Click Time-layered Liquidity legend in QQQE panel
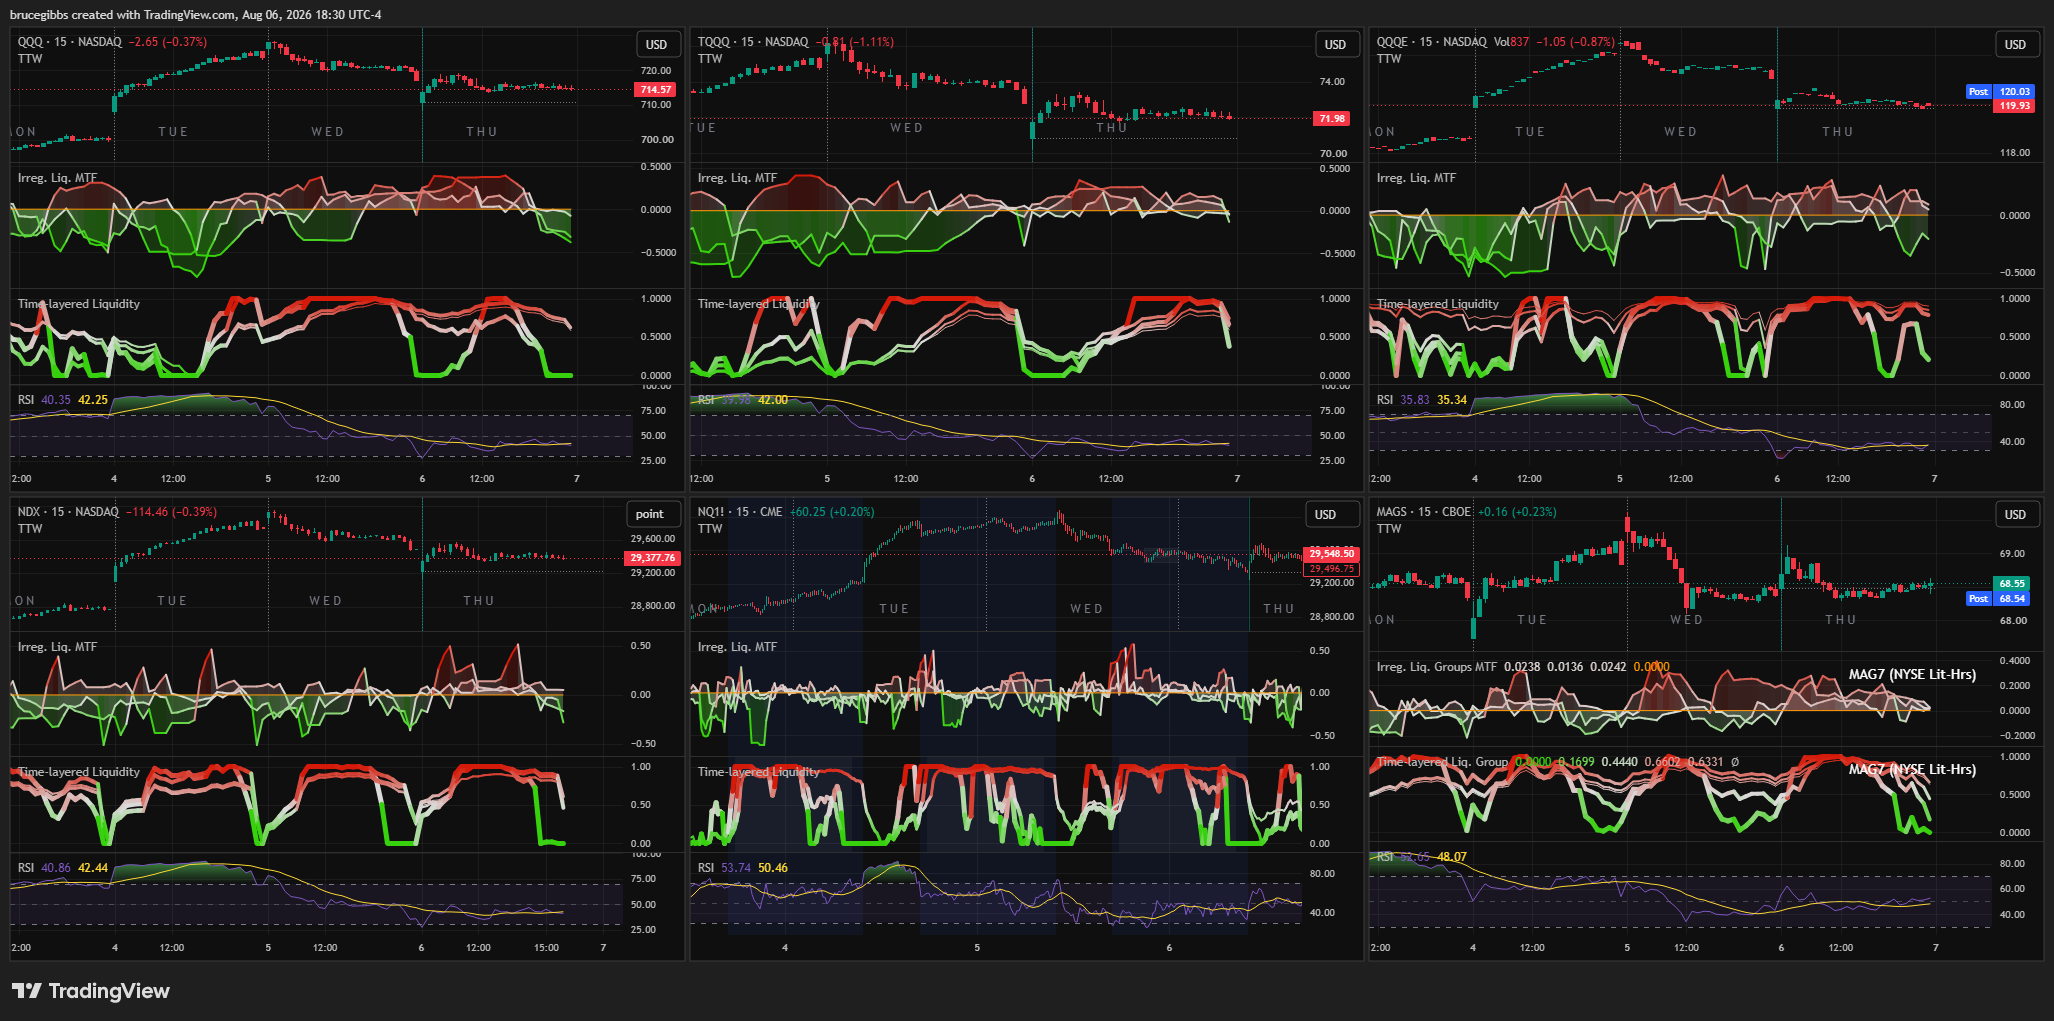Viewport: 2054px width, 1021px height. tap(1438, 304)
